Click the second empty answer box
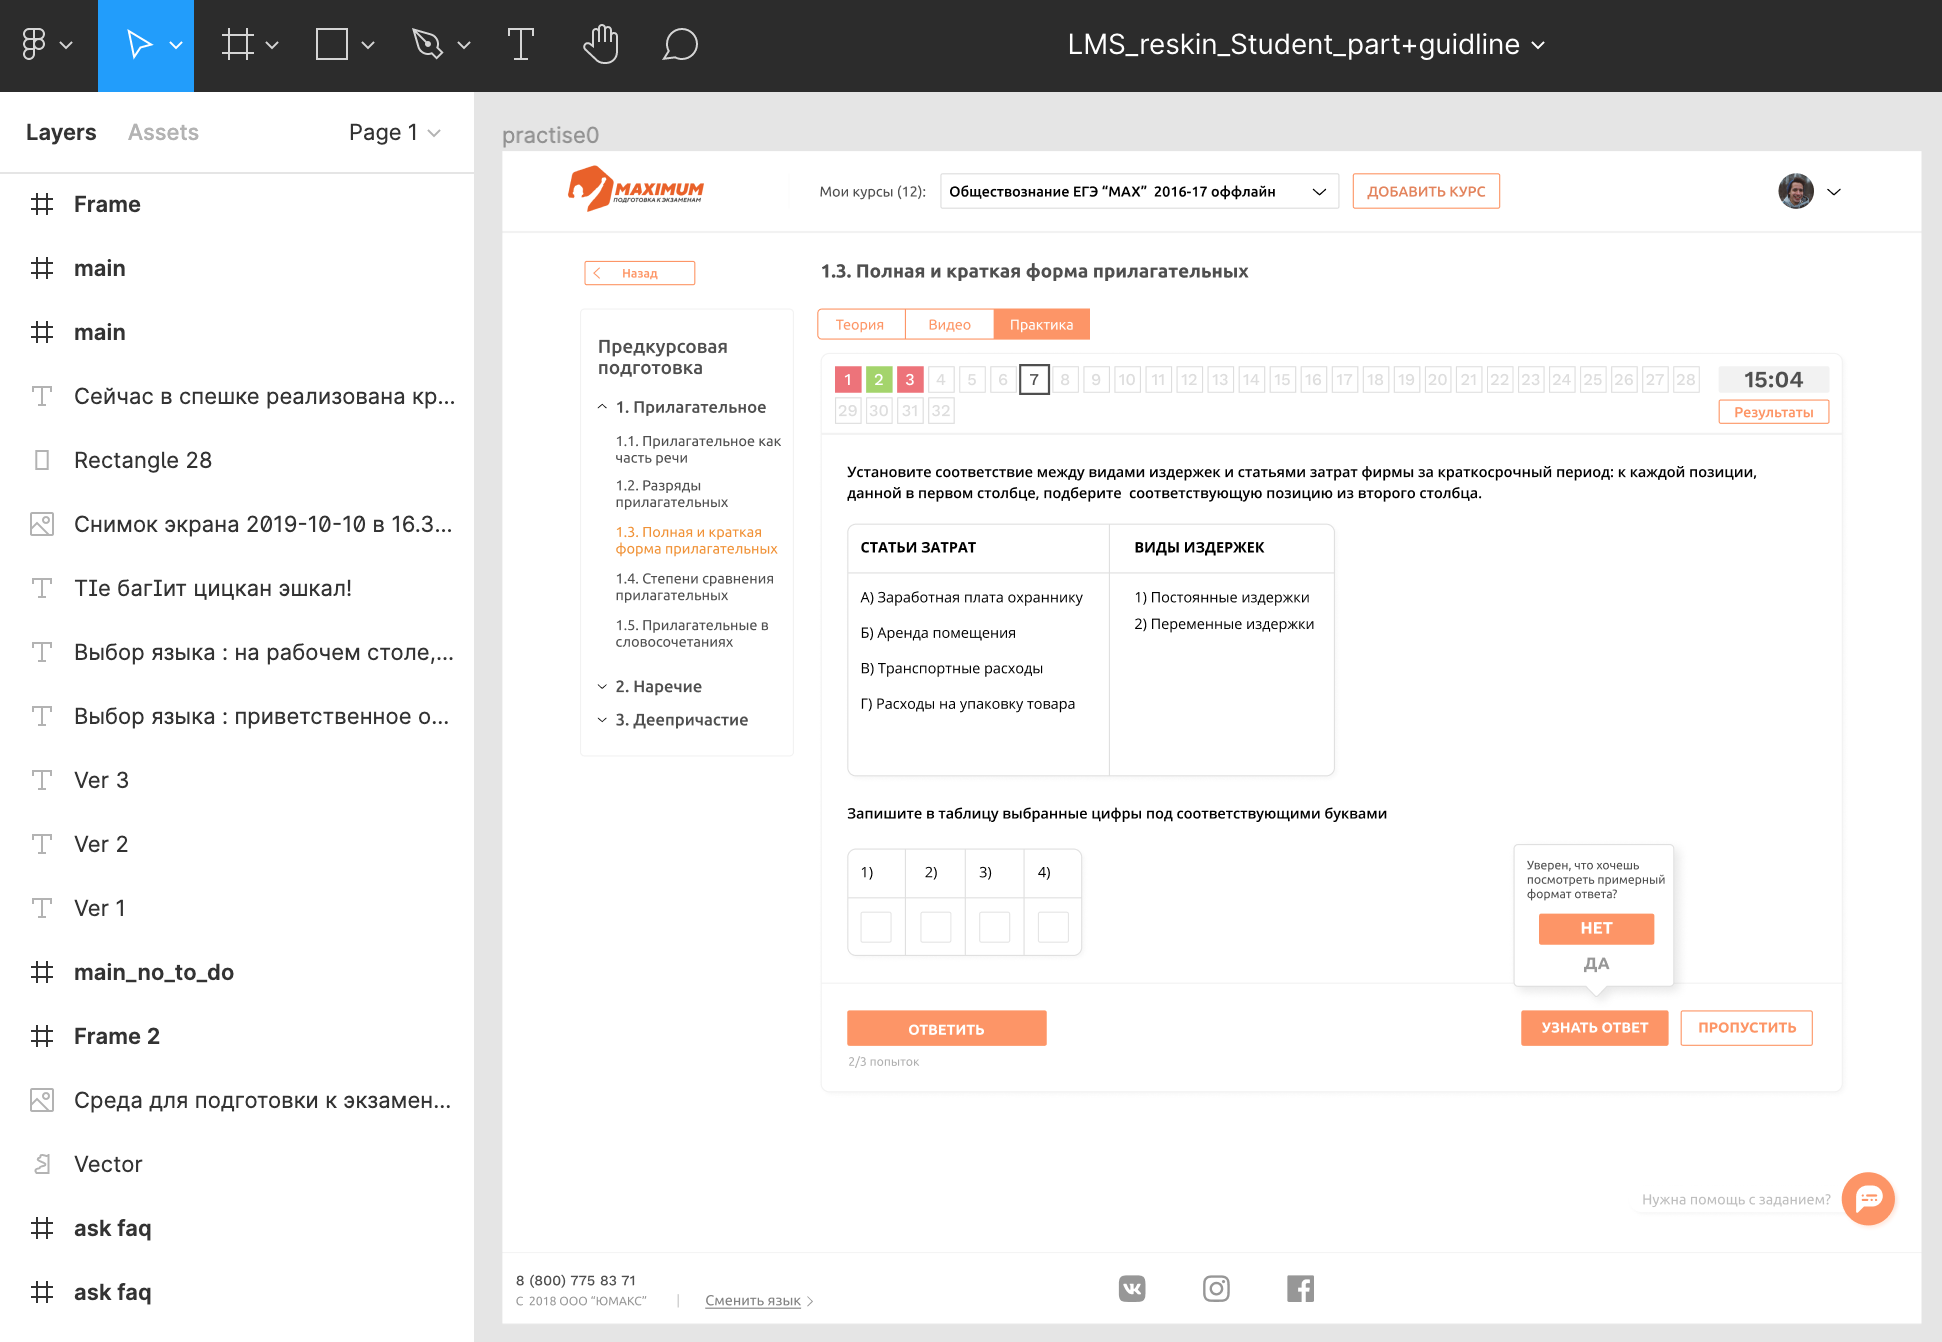Image resolution: width=1942 pixels, height=1342 pixels. (935, 927)
